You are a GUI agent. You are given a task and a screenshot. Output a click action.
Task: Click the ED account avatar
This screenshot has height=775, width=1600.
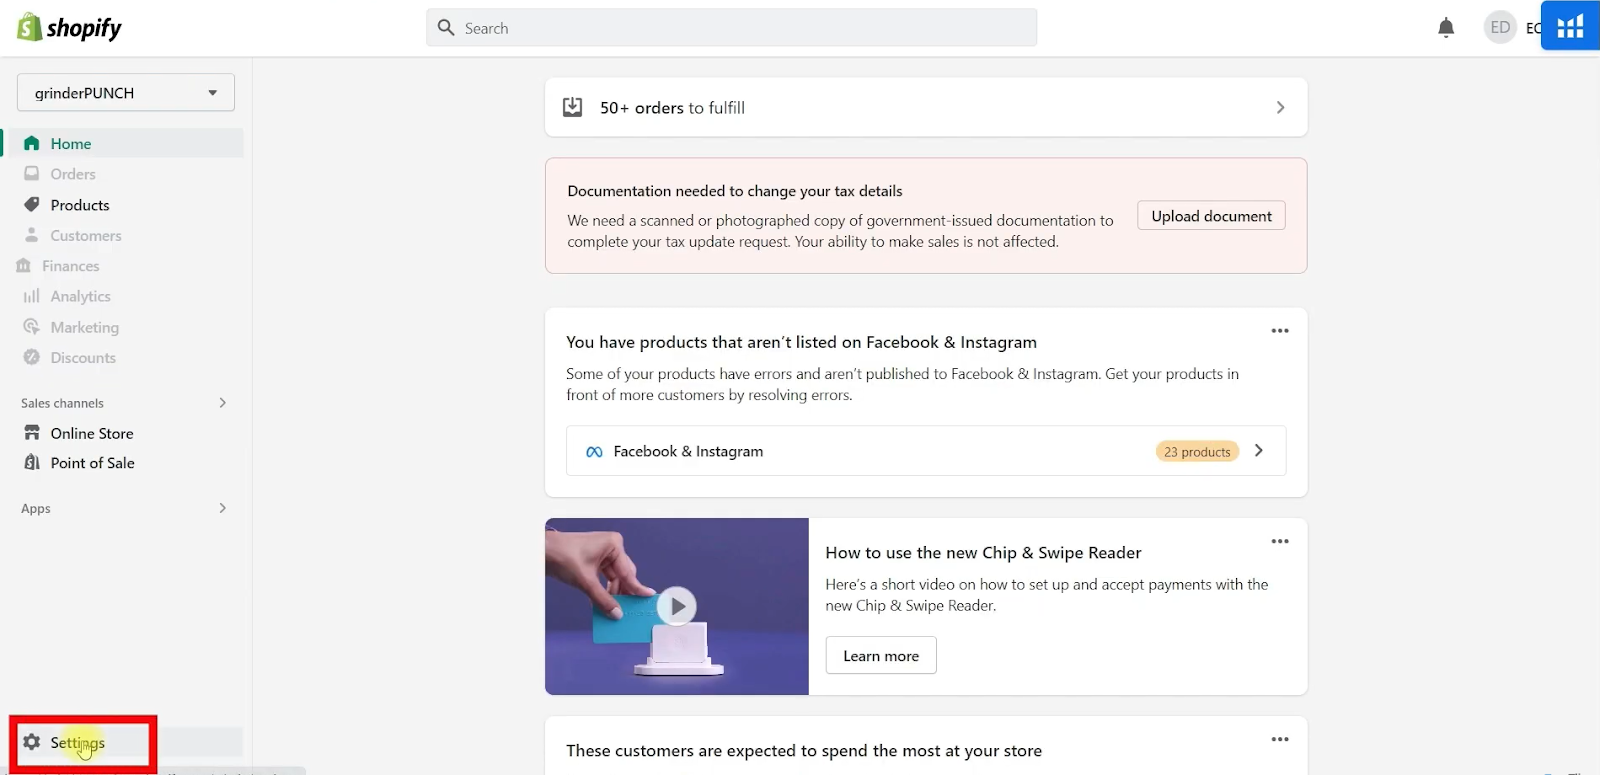click(1500, 28)
